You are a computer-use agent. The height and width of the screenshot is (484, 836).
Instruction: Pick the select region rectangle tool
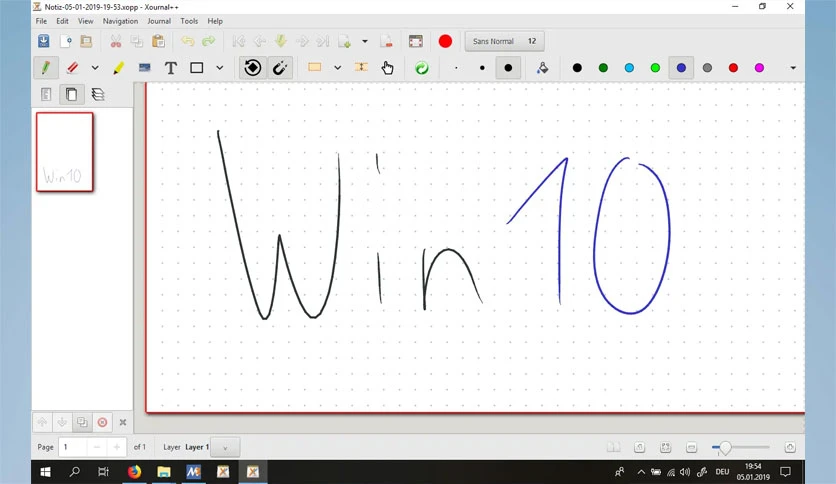click(x=315, y=67)
